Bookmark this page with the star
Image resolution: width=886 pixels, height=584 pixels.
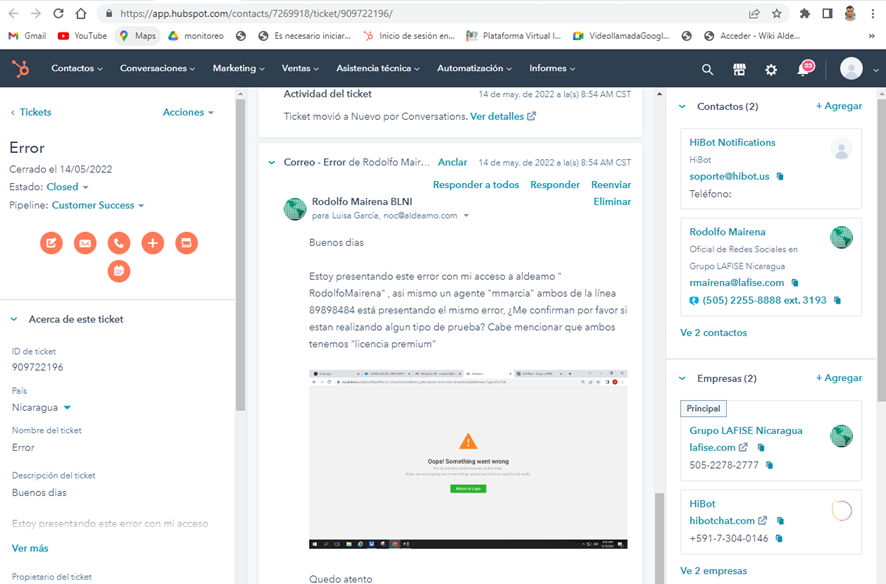(777, 14)
